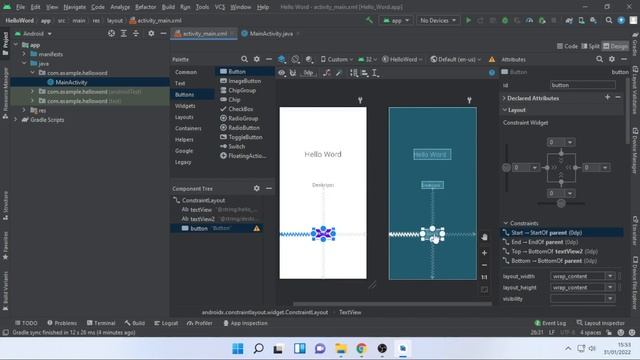
Task: Collapse the Layout section in Attributes
Action: (x=504, y=110)
